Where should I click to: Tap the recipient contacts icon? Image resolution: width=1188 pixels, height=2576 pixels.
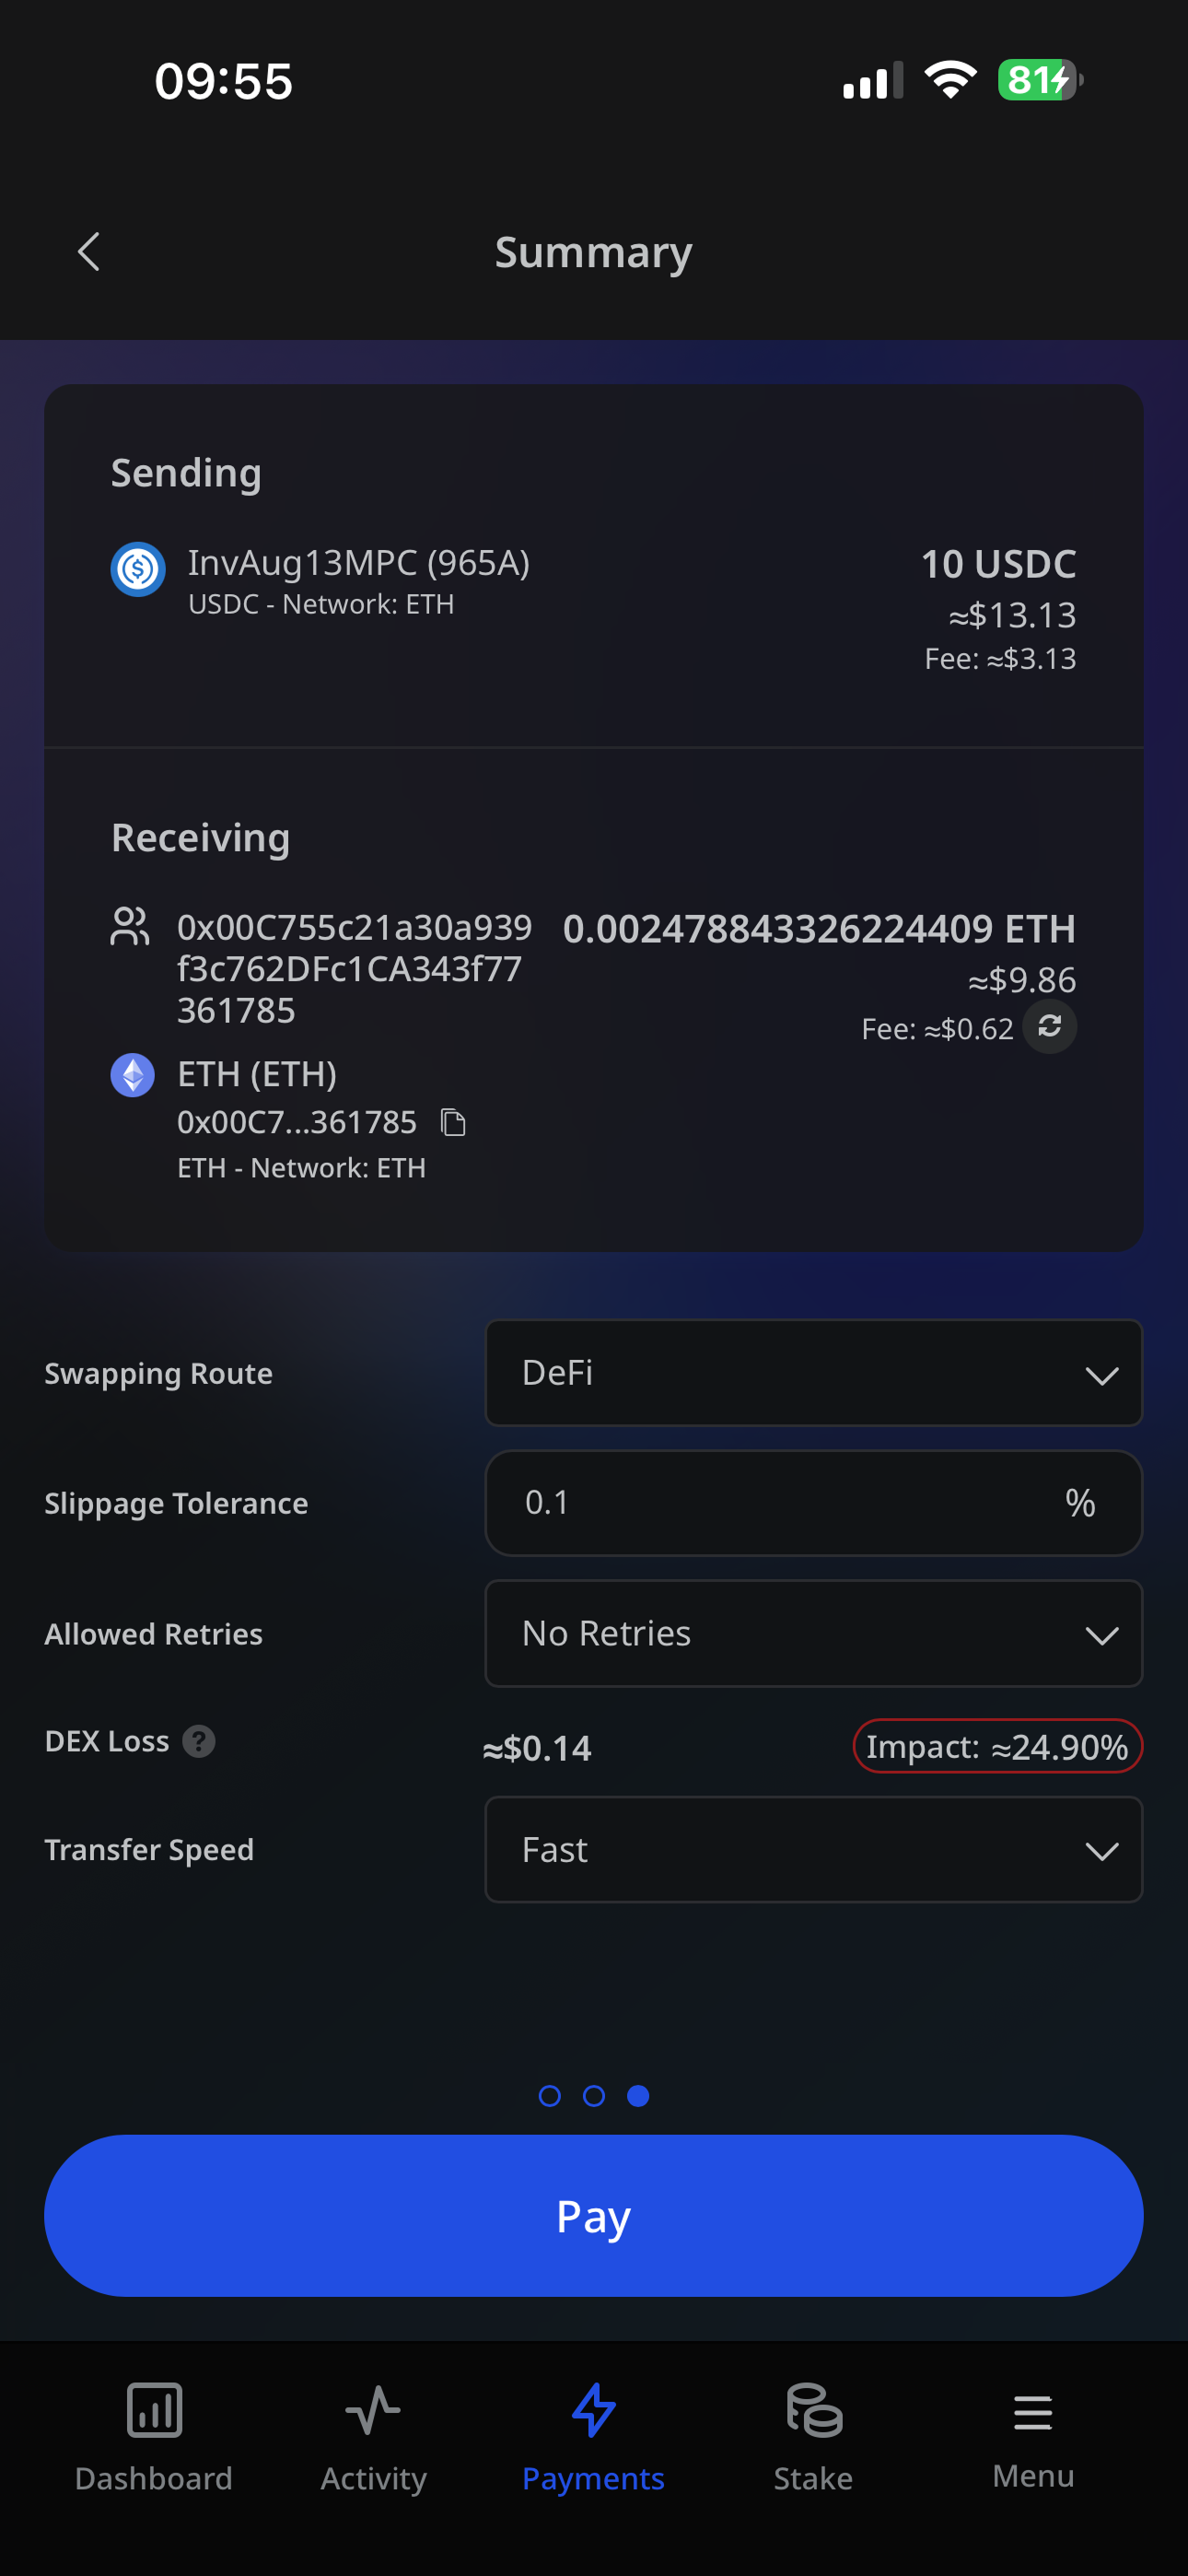(x=130, y=926)
